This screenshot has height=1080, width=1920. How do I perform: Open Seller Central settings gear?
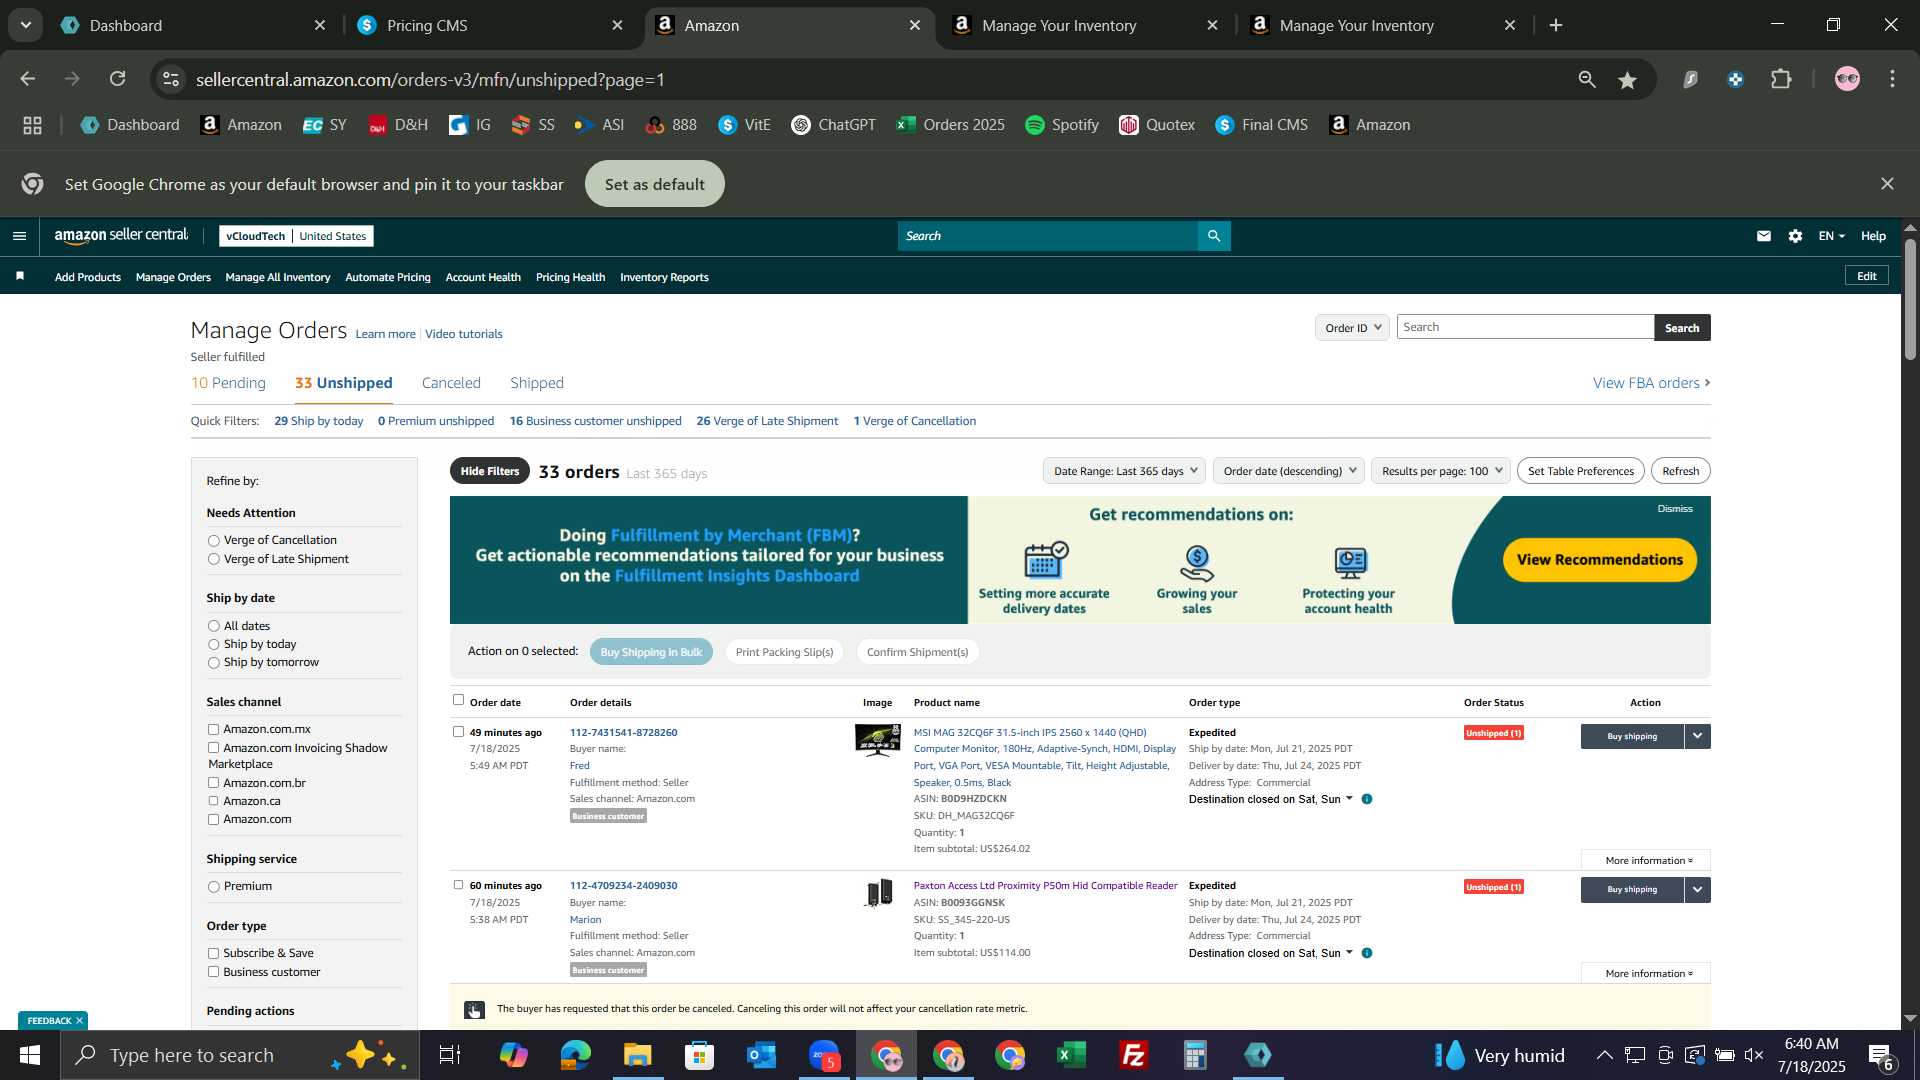1796,236
